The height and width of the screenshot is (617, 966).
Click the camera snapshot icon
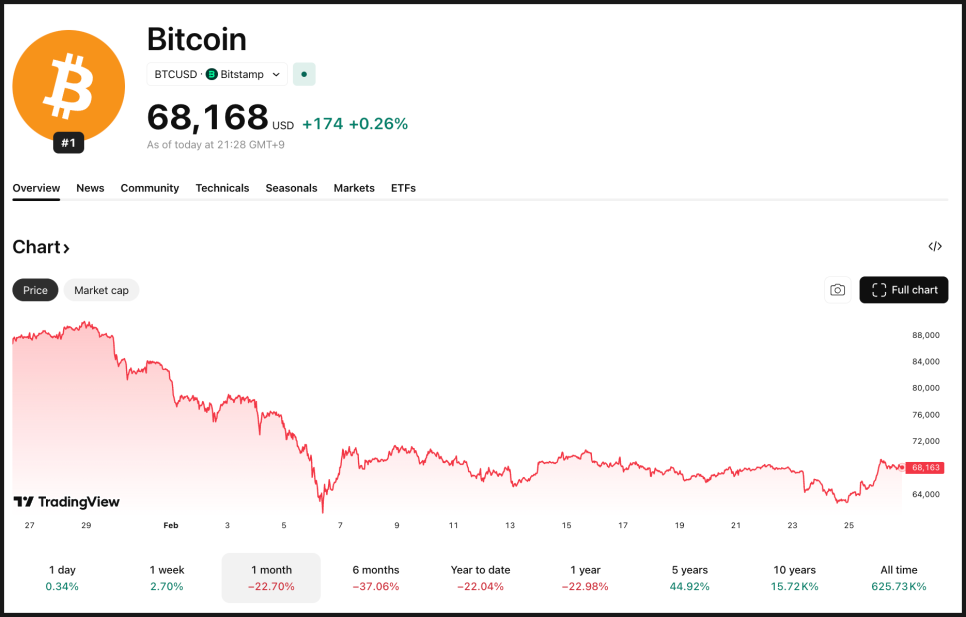(837, 290)
